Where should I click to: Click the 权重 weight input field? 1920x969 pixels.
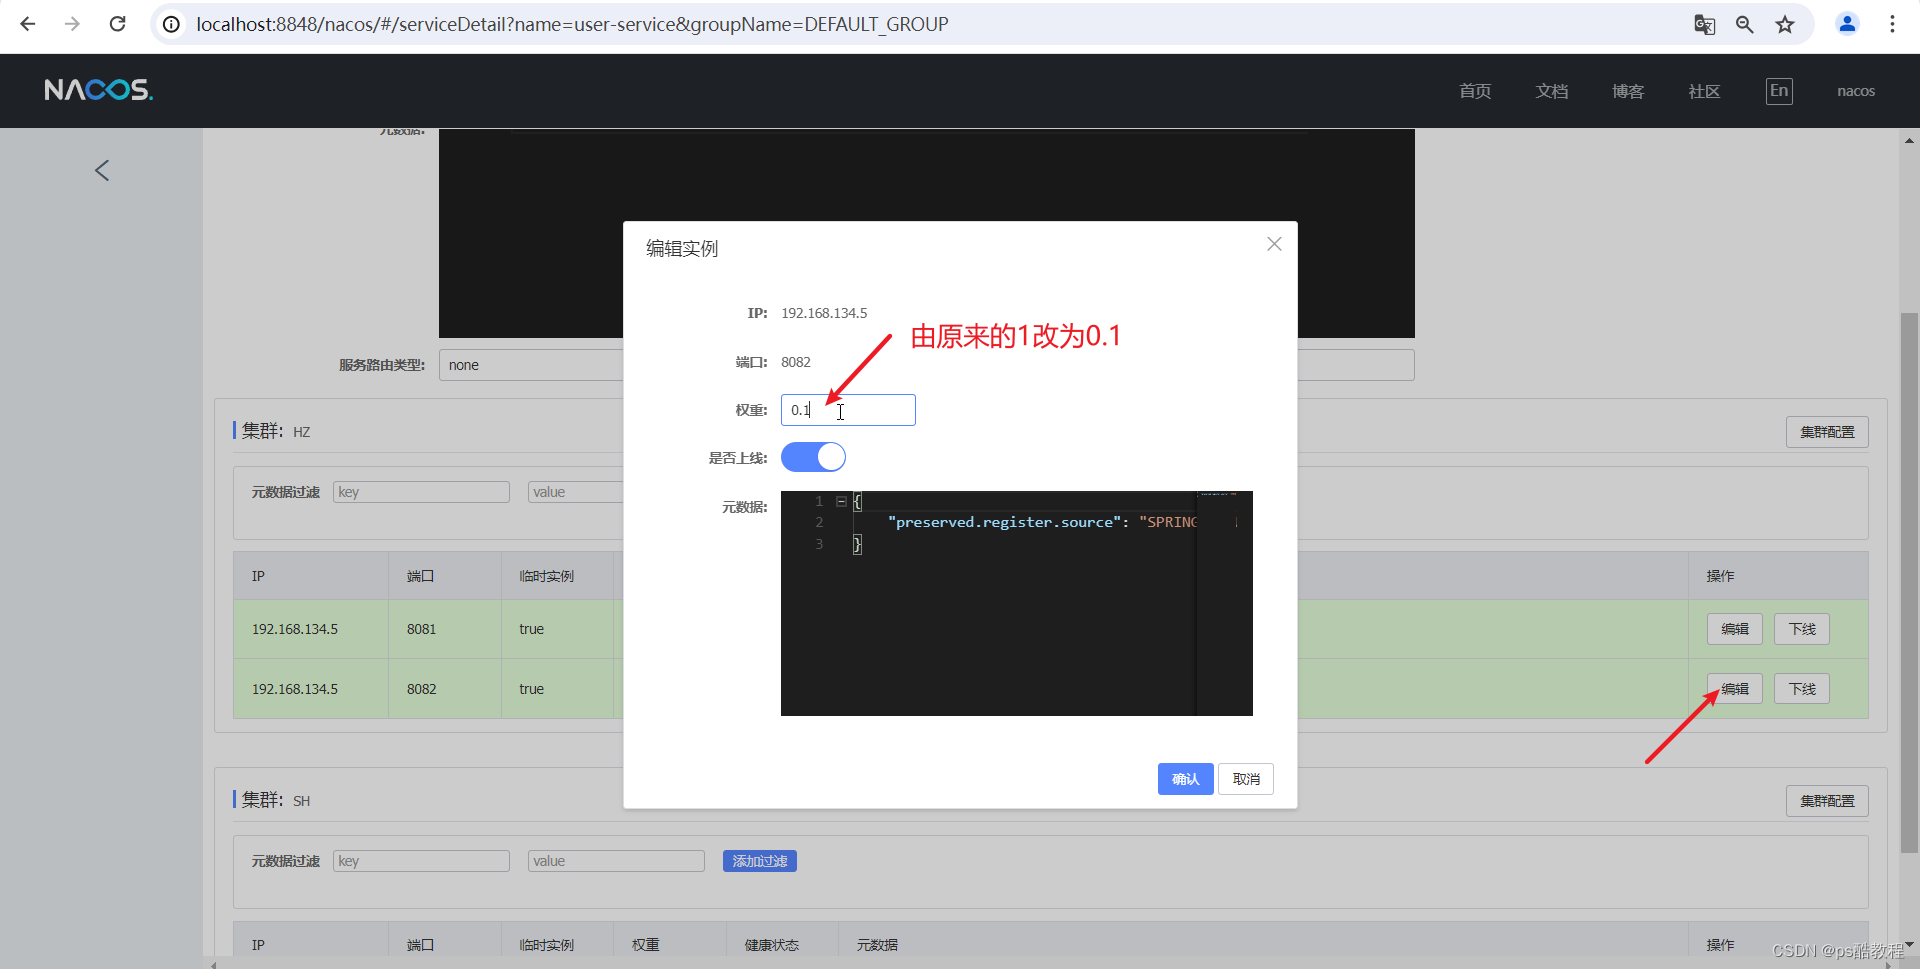point(848,410)
